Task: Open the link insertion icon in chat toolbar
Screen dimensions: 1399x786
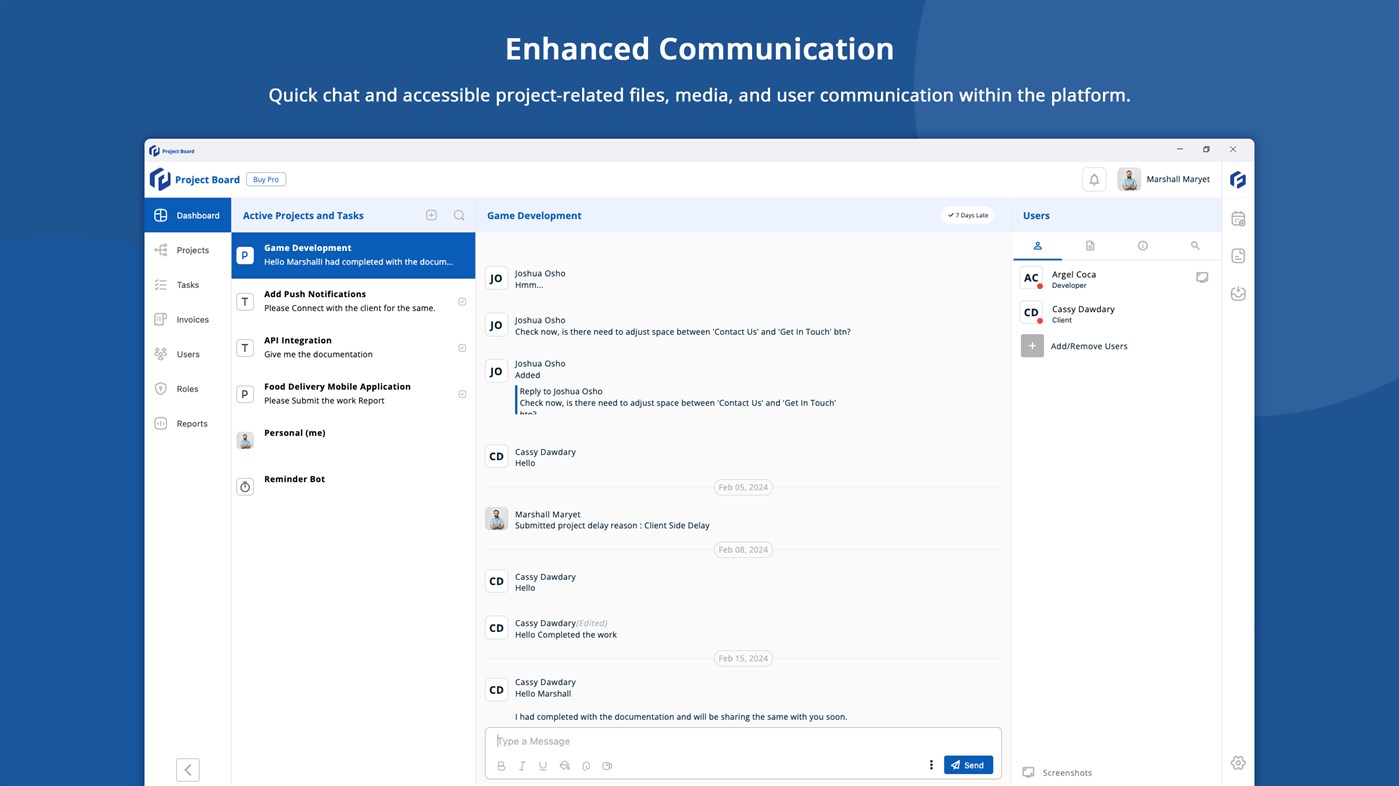Action: coord(564,765)
